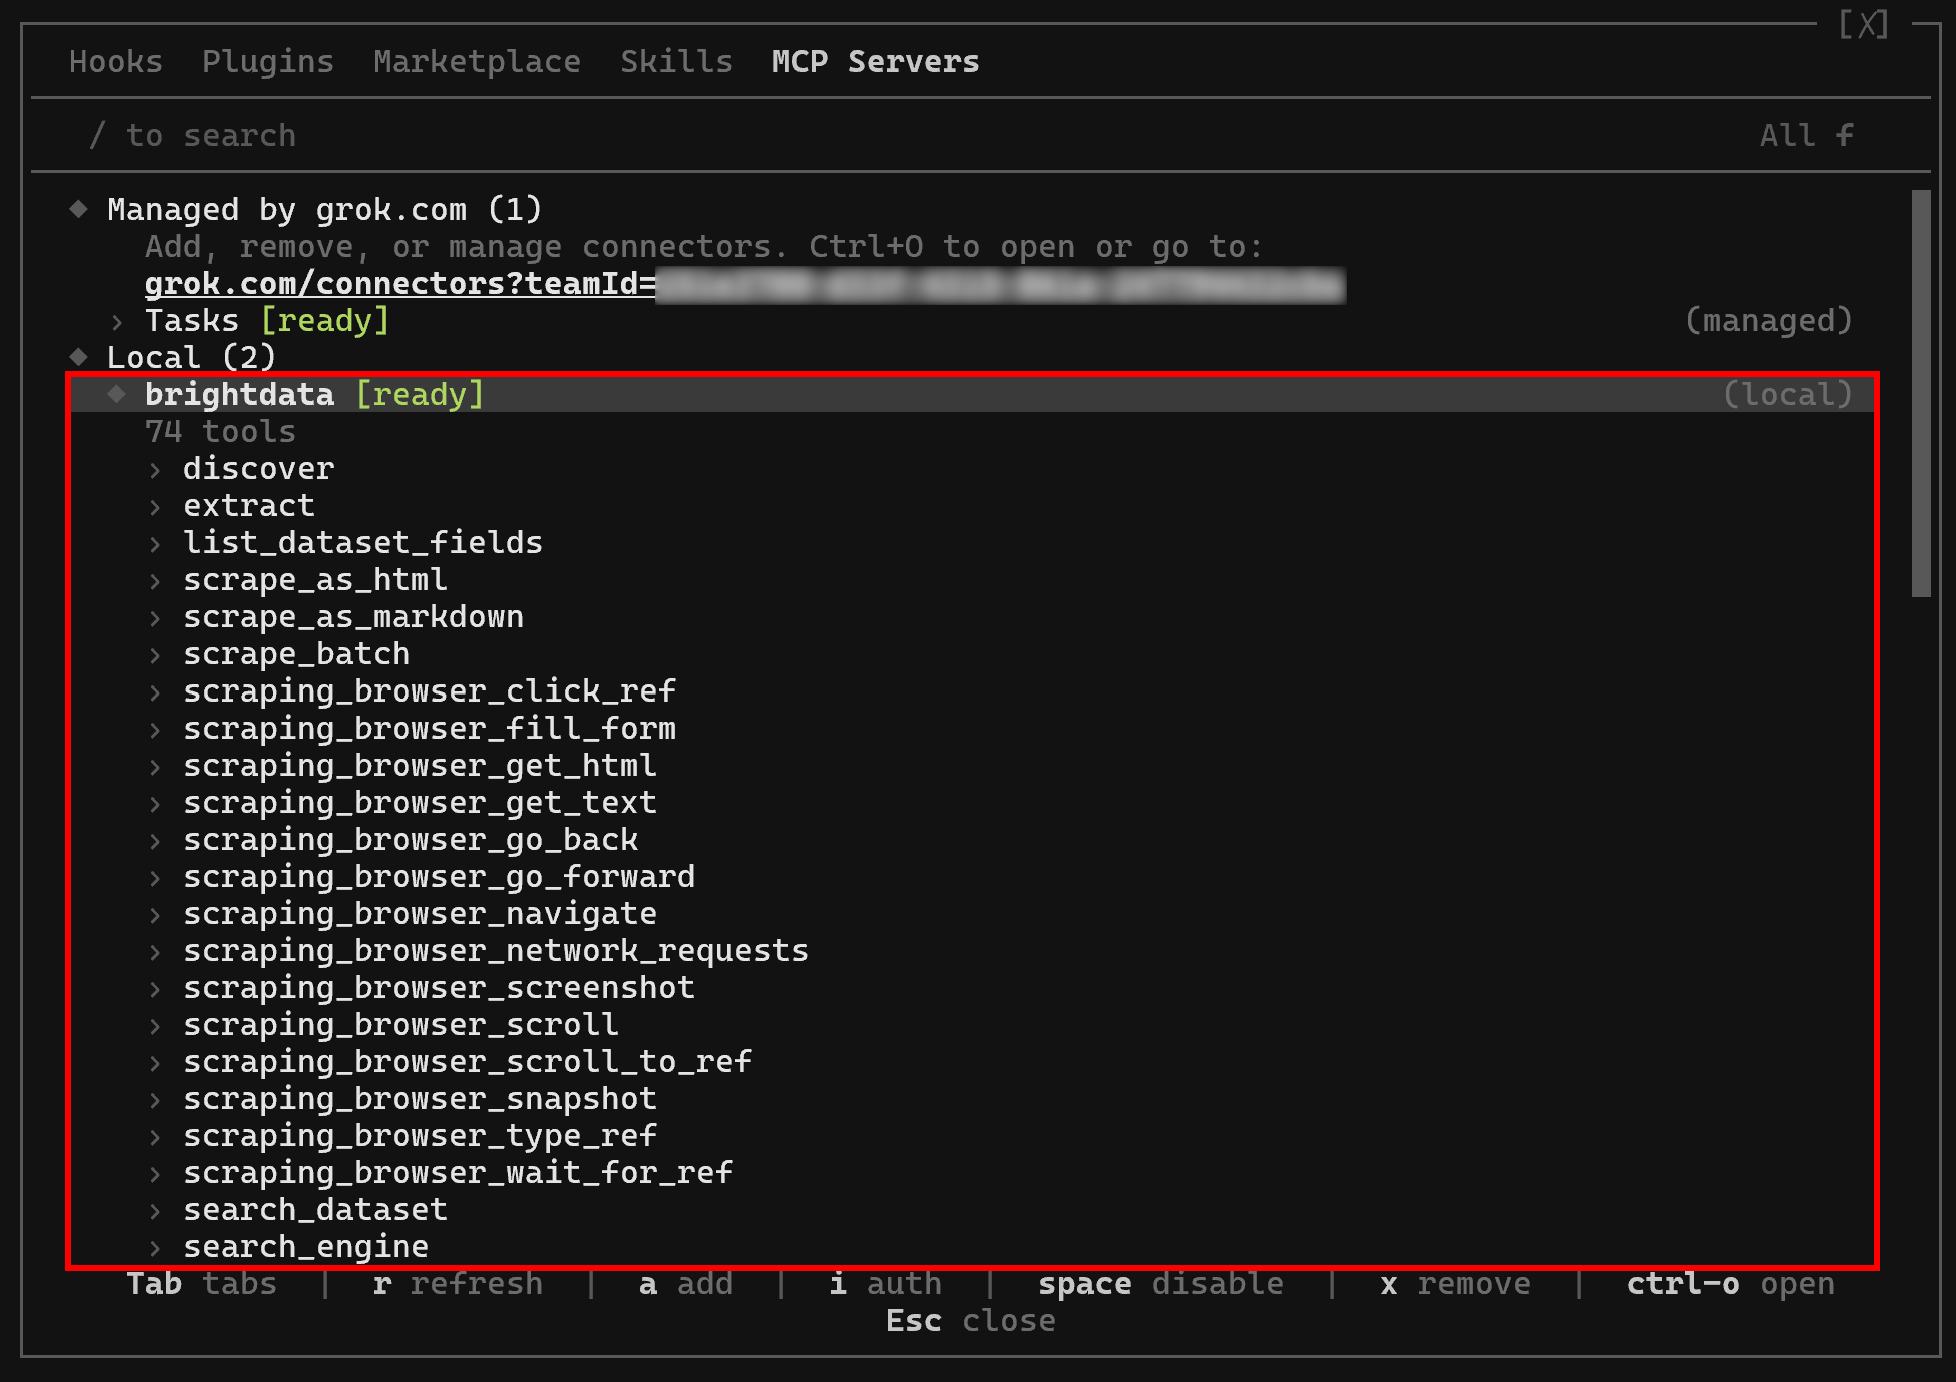Click the 'x remove' shortcut hint

pos(1455,1284)
